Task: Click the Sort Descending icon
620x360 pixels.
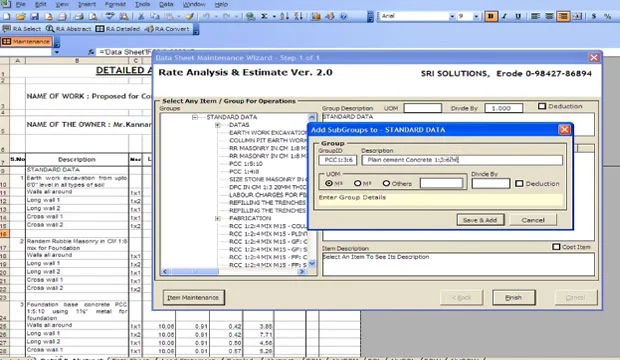Action: [x=299, y=16]
